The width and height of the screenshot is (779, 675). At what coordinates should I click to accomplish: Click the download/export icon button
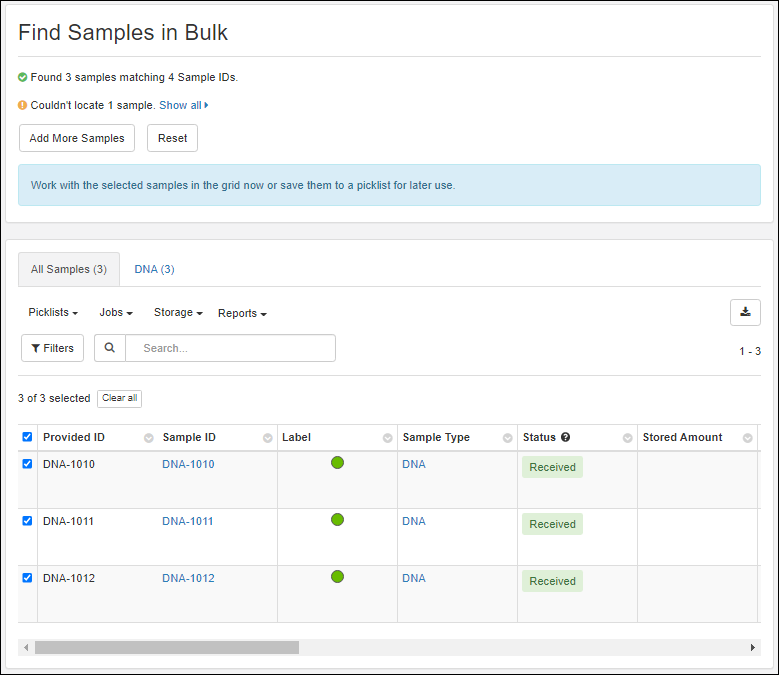pos(745,312)
